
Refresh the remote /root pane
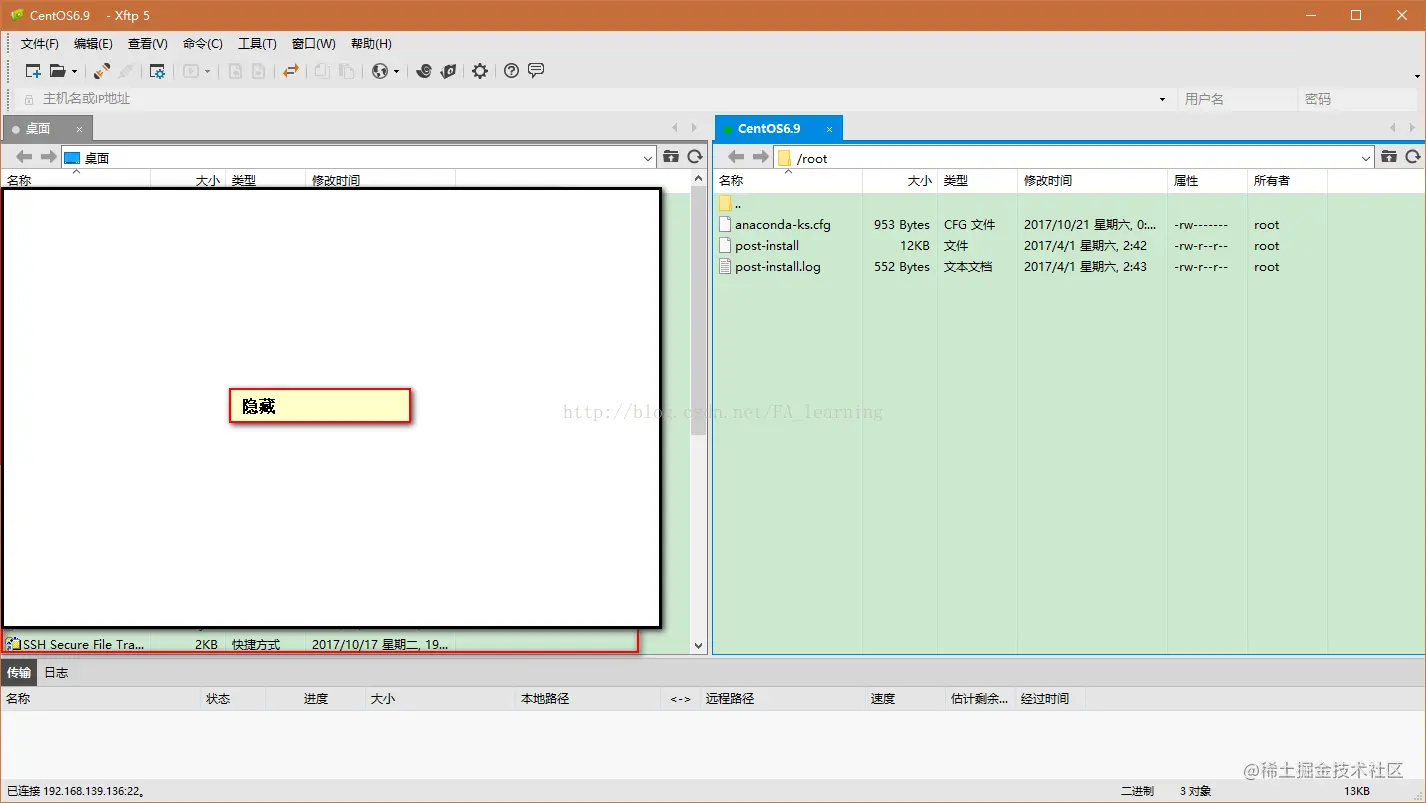[x=1413, y=157]
